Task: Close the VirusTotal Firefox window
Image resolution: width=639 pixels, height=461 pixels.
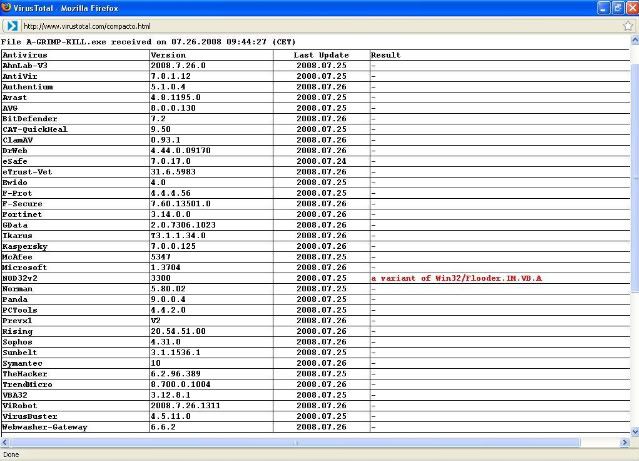Action: coord(632,8)
